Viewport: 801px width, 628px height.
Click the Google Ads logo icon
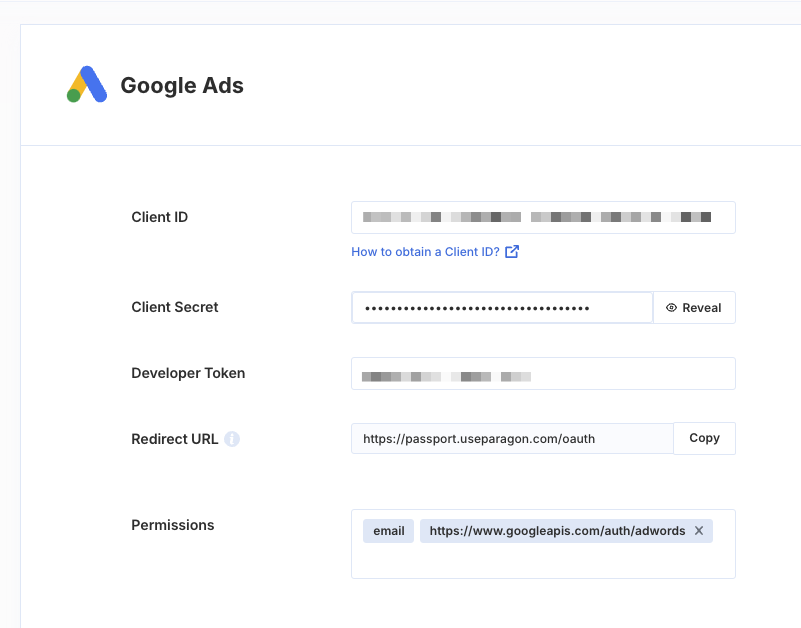pos(87,84)
